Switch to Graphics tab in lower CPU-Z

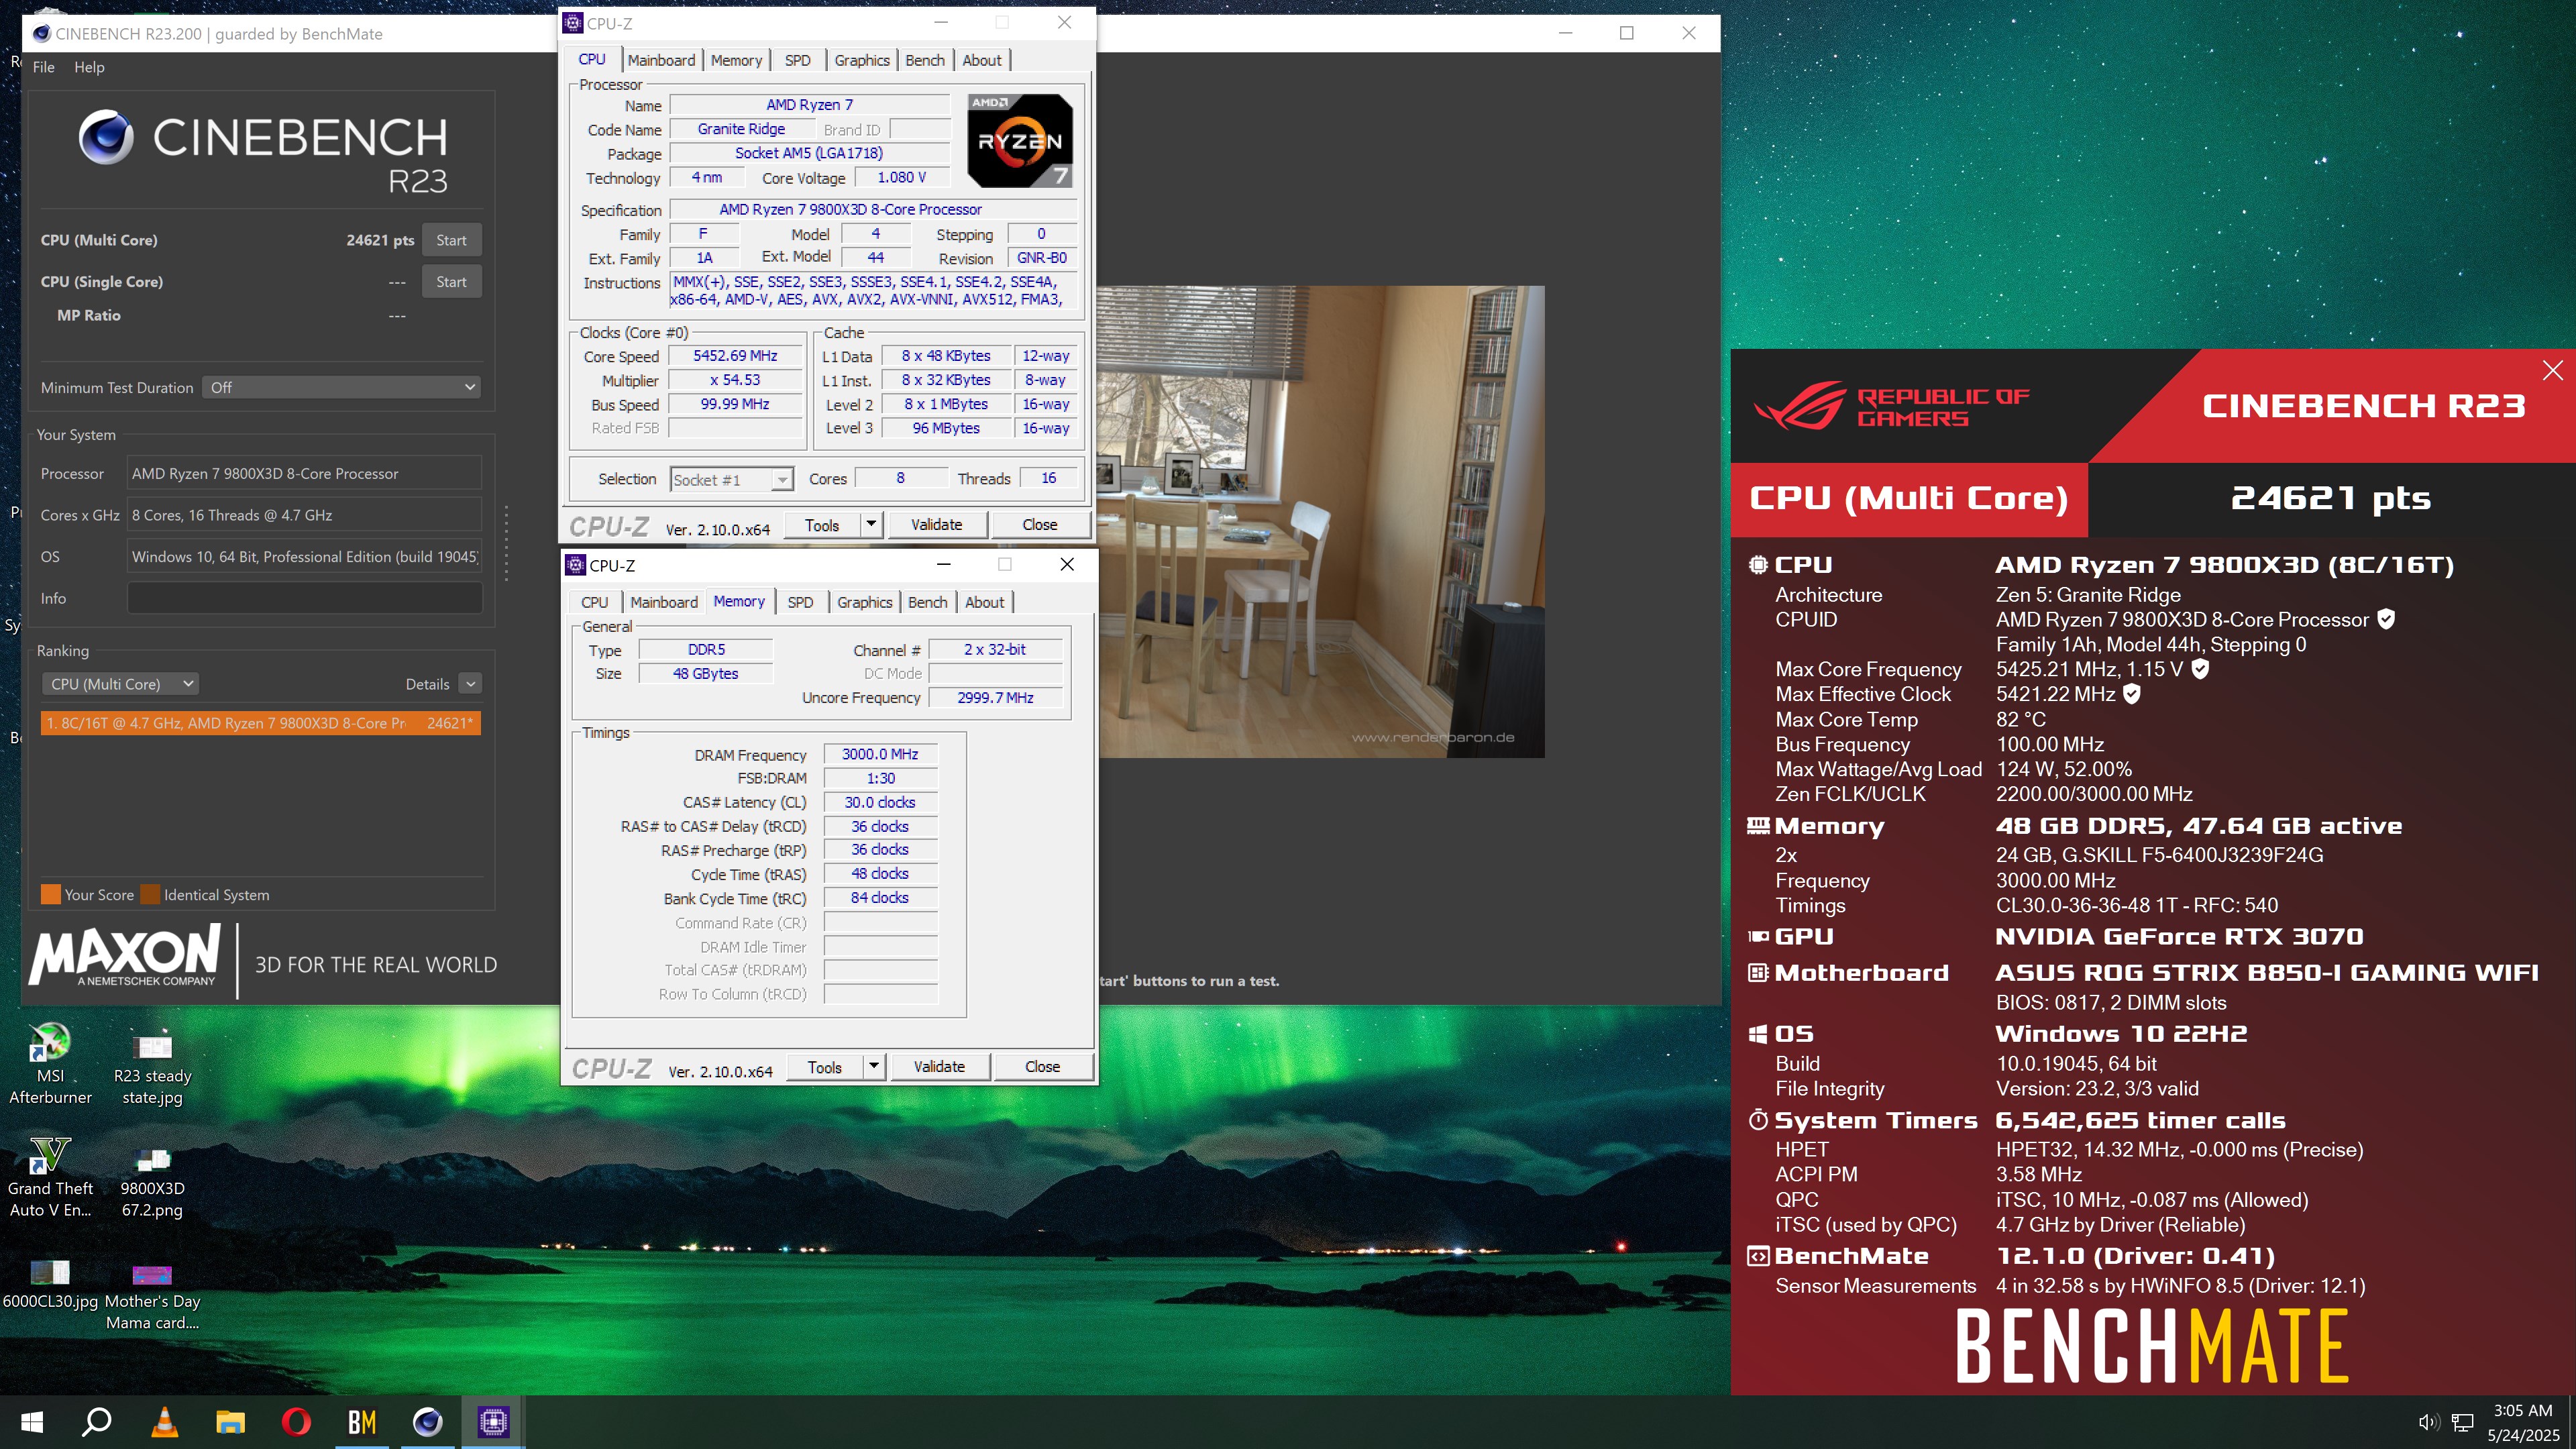click(x=865, y=602)
